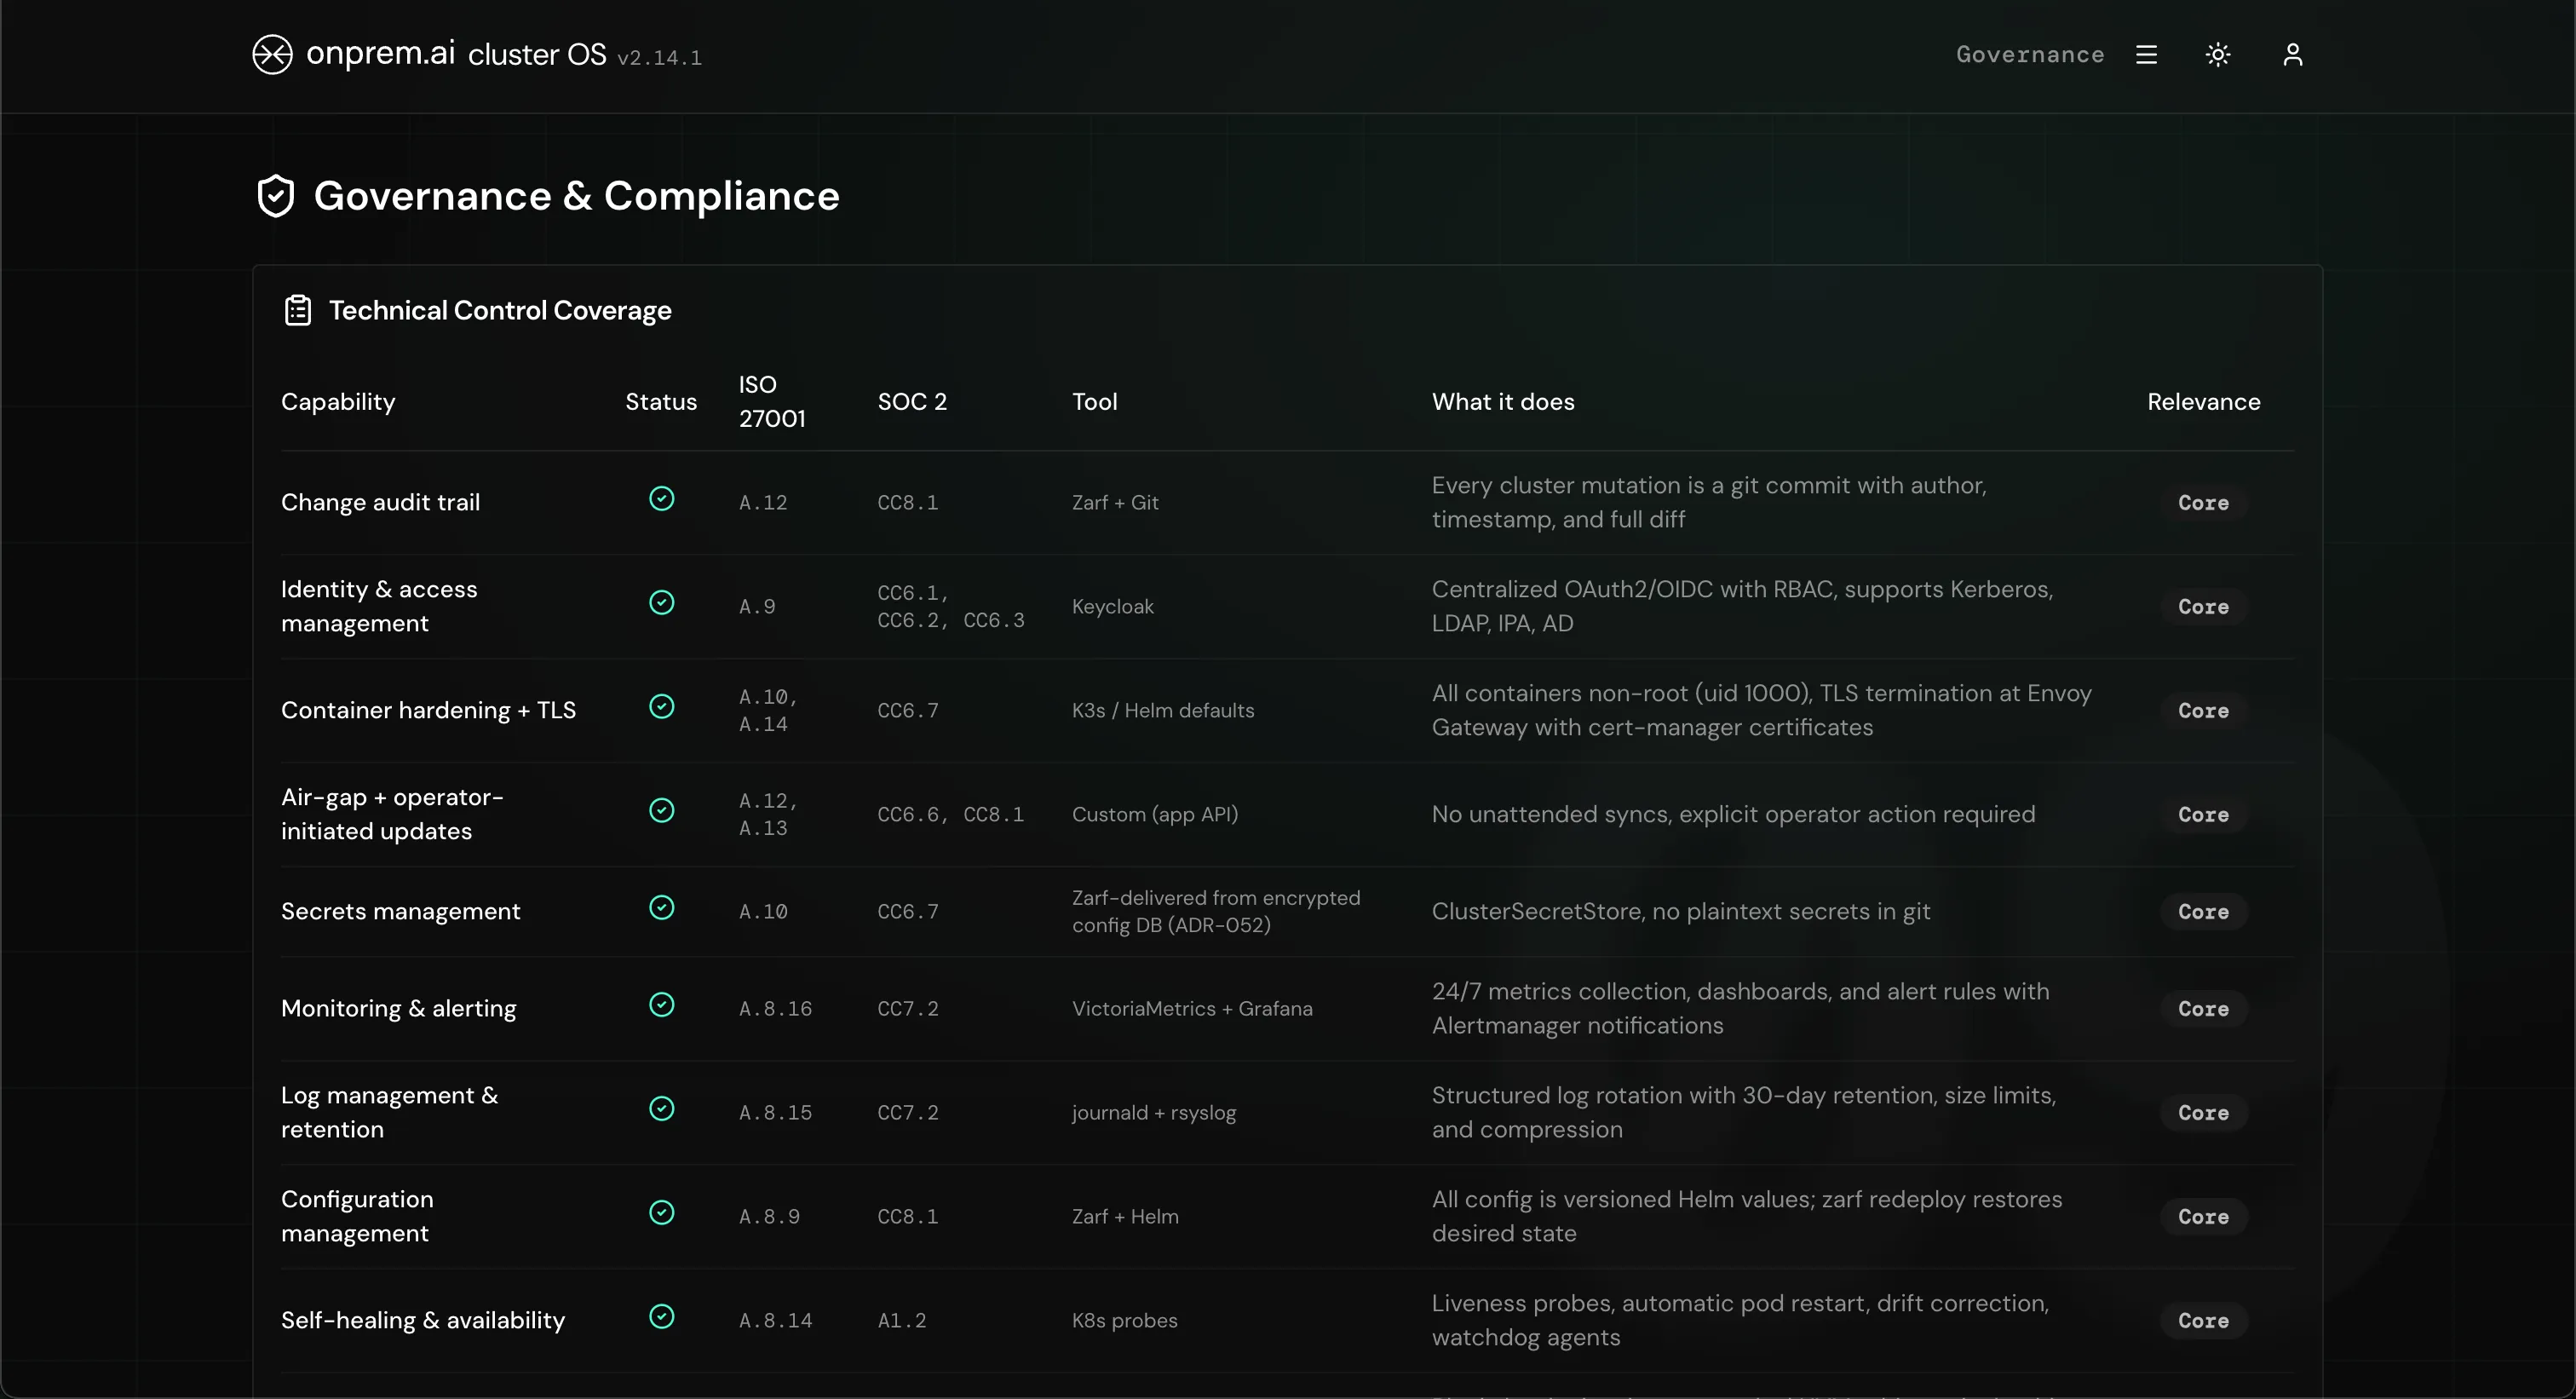Open the Governance menu label

coord(2030,55)
